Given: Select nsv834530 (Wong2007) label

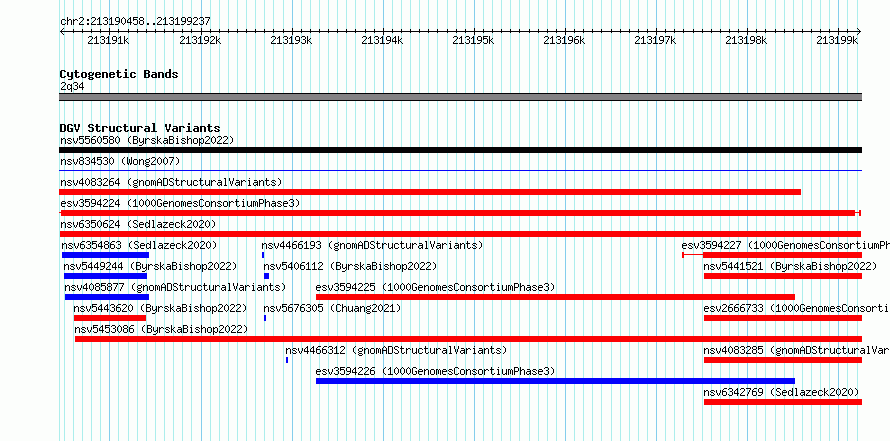Looking at the screenshot, I should [120, 162].
